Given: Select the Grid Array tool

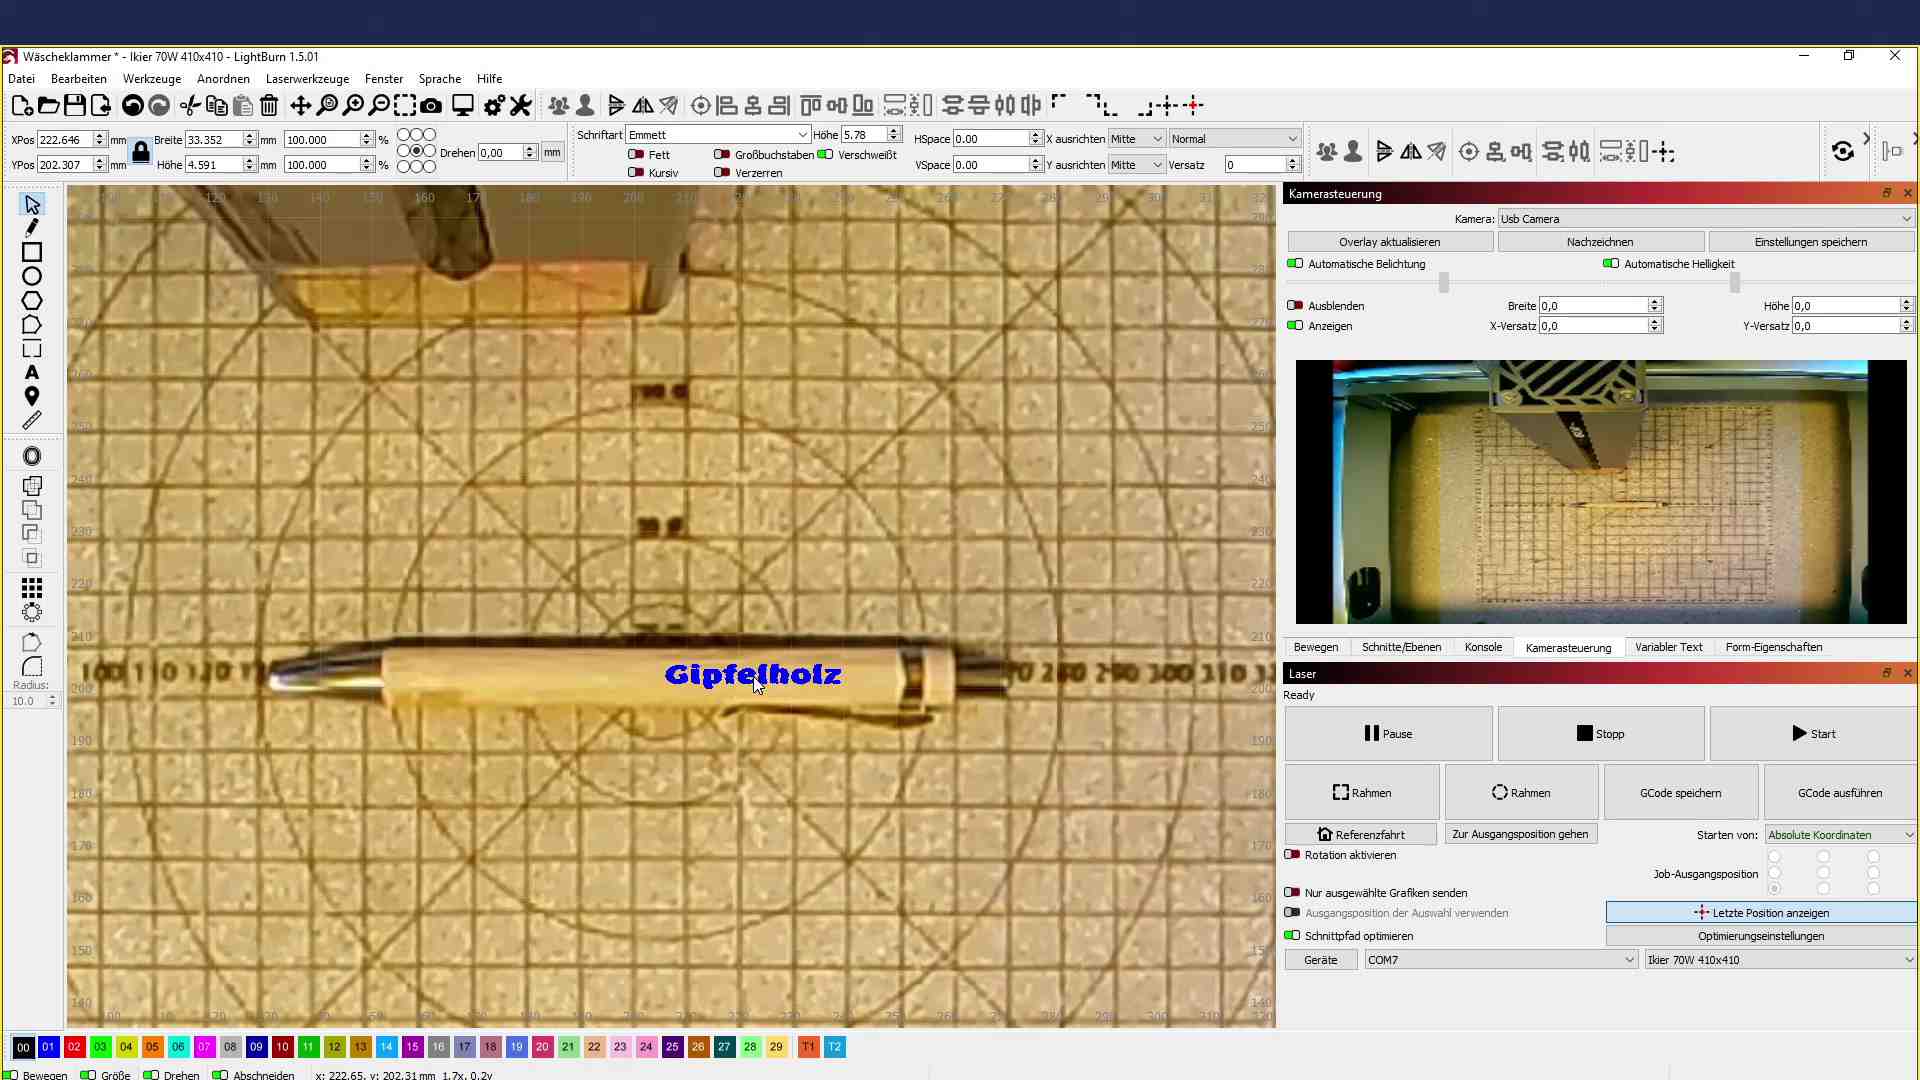Looking at the screenshot, I should coord(32,588).
